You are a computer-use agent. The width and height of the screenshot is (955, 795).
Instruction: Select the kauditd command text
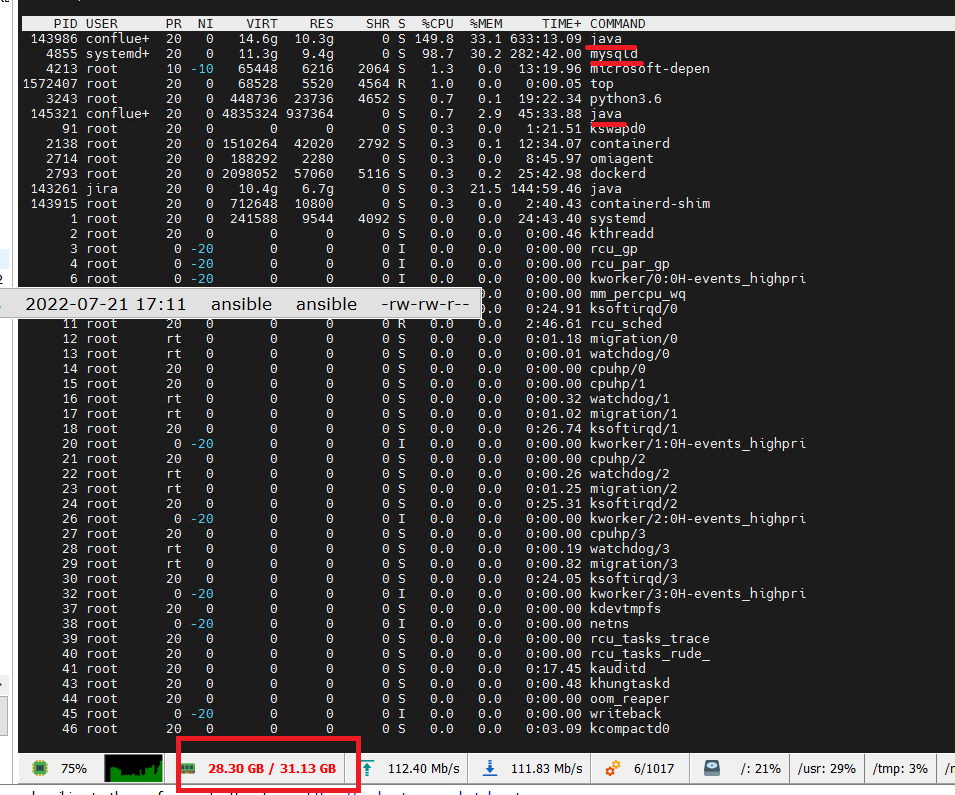(618, 668)
